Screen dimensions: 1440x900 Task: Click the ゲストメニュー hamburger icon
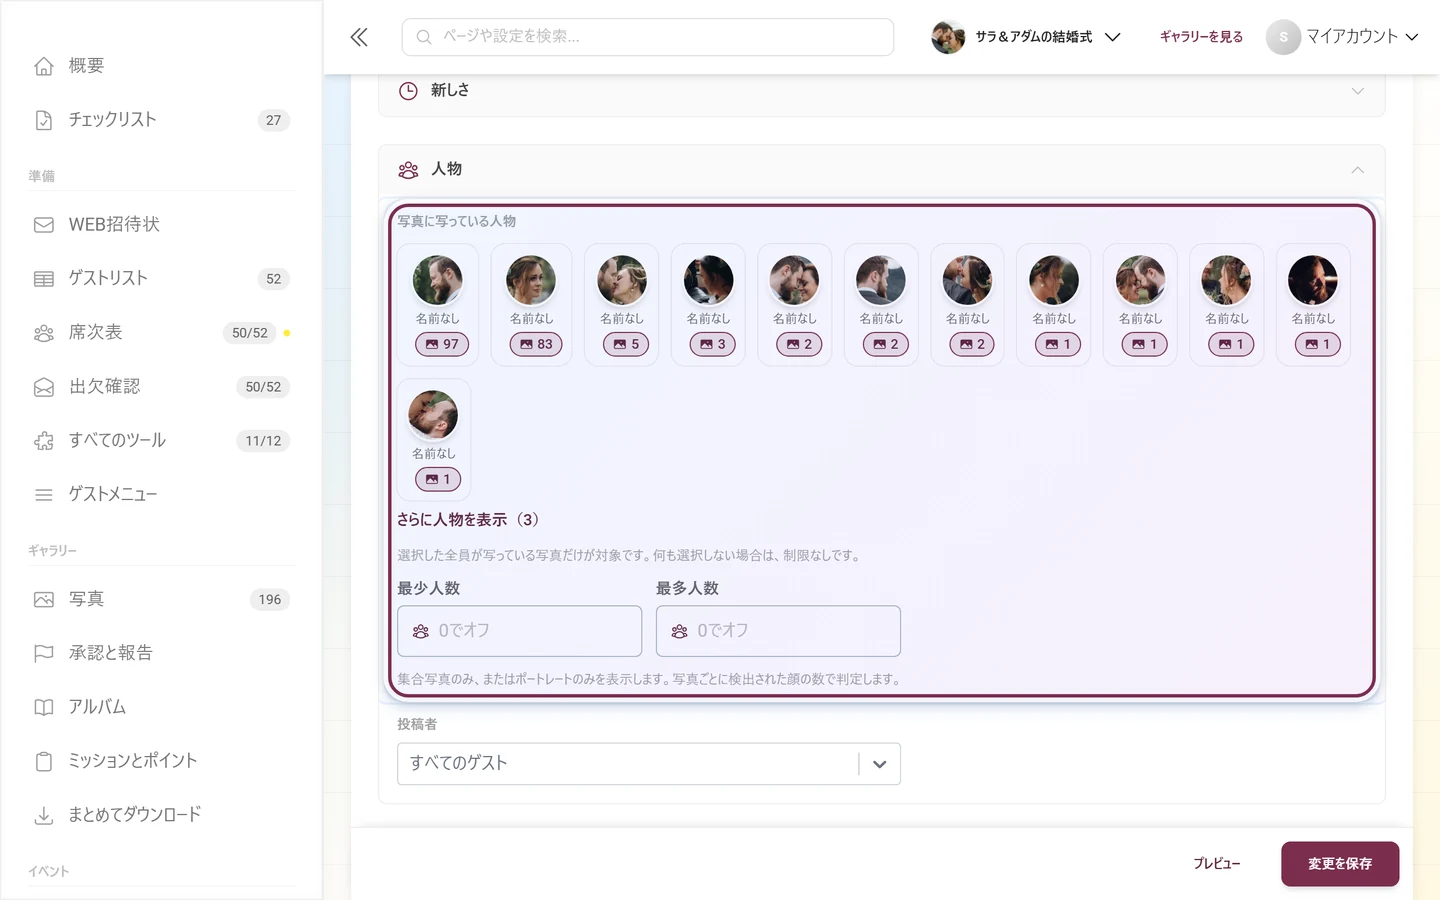pyautogui.click(x=44, y=495)
